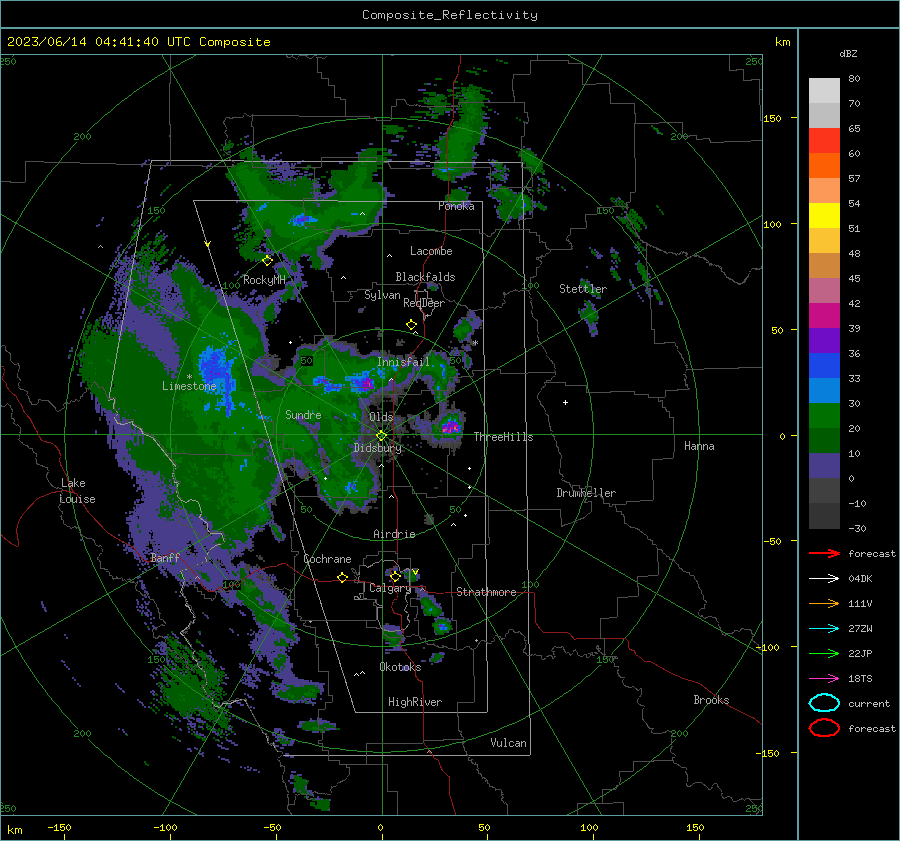Click the Ponoka city label
This screenshot has width=900, height=841.
456,206
